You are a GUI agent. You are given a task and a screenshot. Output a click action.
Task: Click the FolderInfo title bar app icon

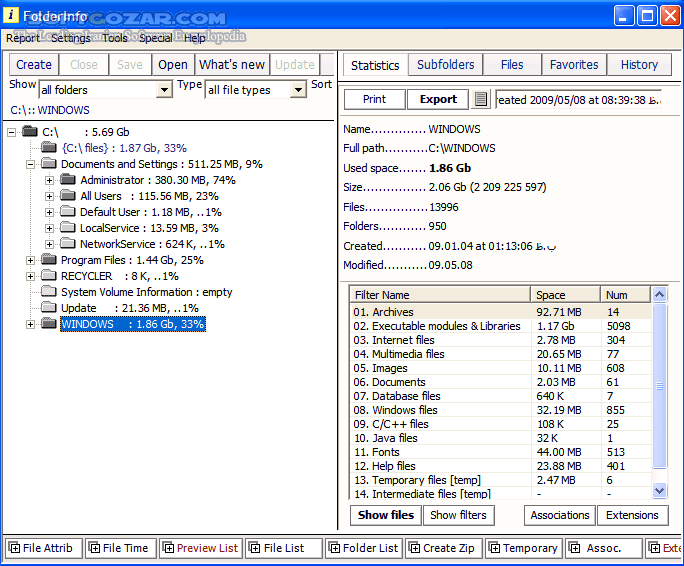pyautogui.click(x=11, y=15)
